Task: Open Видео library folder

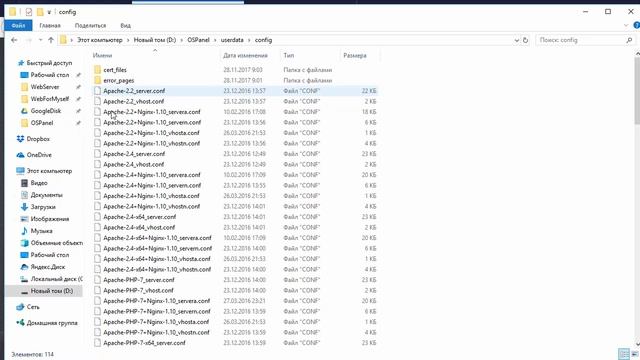Action: pyautogui.click(x=39, y=183)
